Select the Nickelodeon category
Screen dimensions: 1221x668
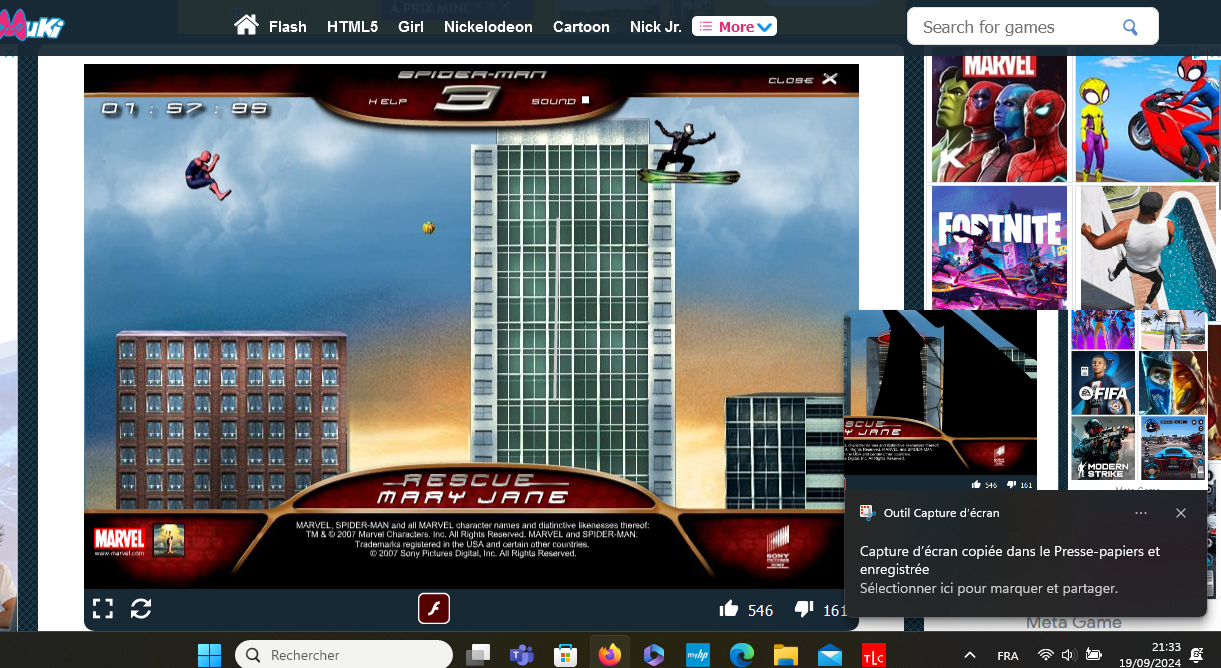pos(488,27)
